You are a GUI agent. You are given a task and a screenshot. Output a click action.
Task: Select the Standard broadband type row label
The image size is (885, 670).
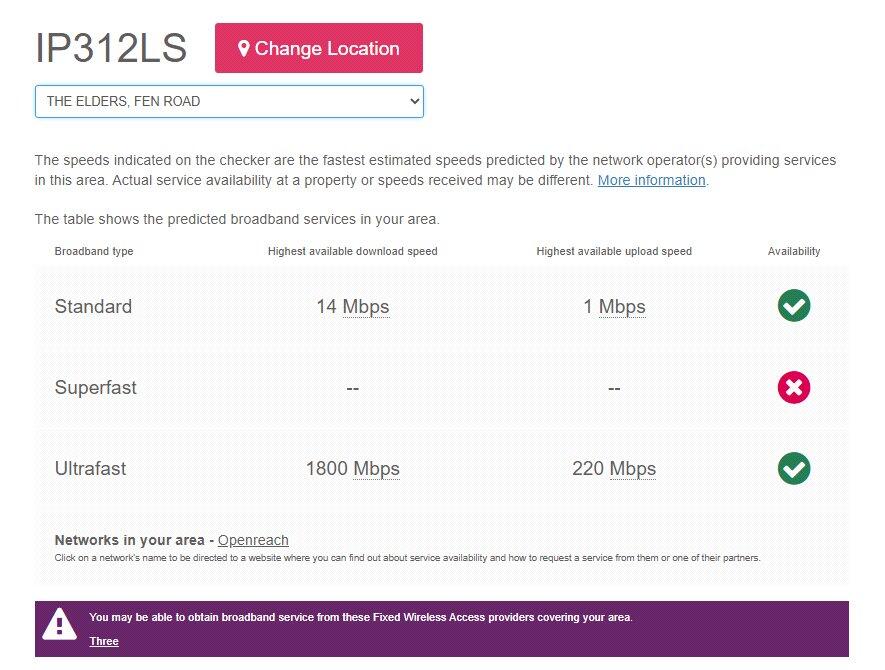(x=93, y=306)
